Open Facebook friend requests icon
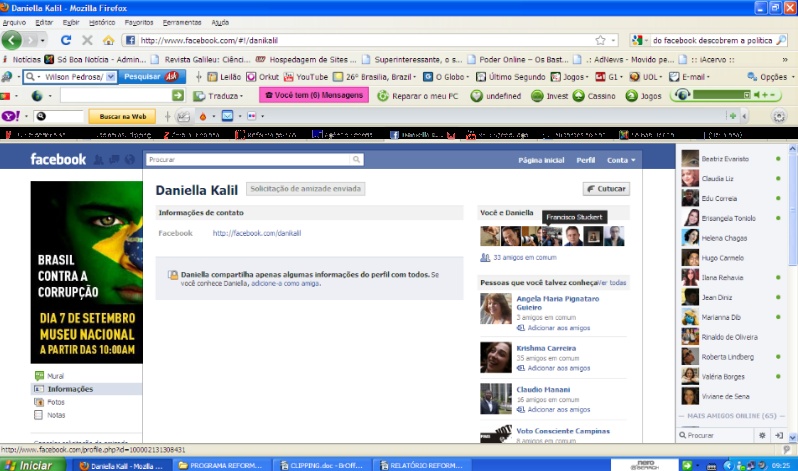Viewport: 798px width, 471px height. (x=98, y=160)
